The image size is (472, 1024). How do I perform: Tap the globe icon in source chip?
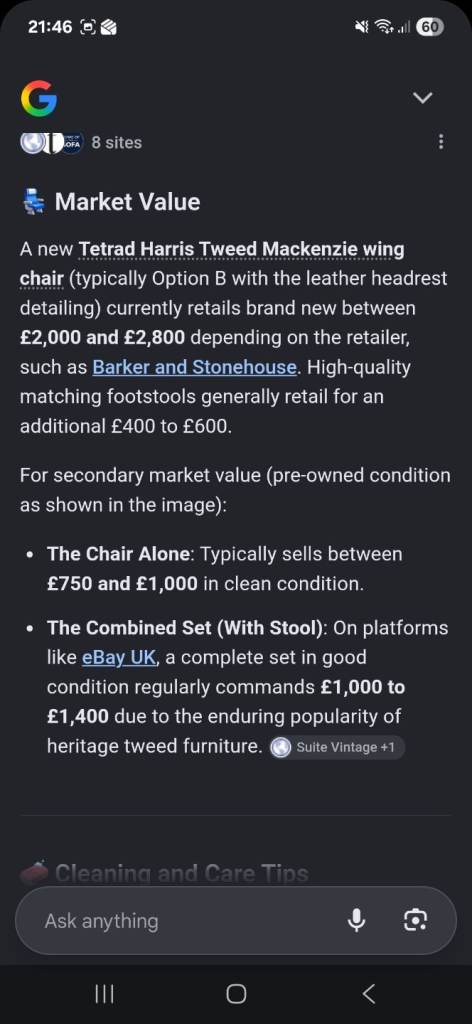click(x=281, y=747)
